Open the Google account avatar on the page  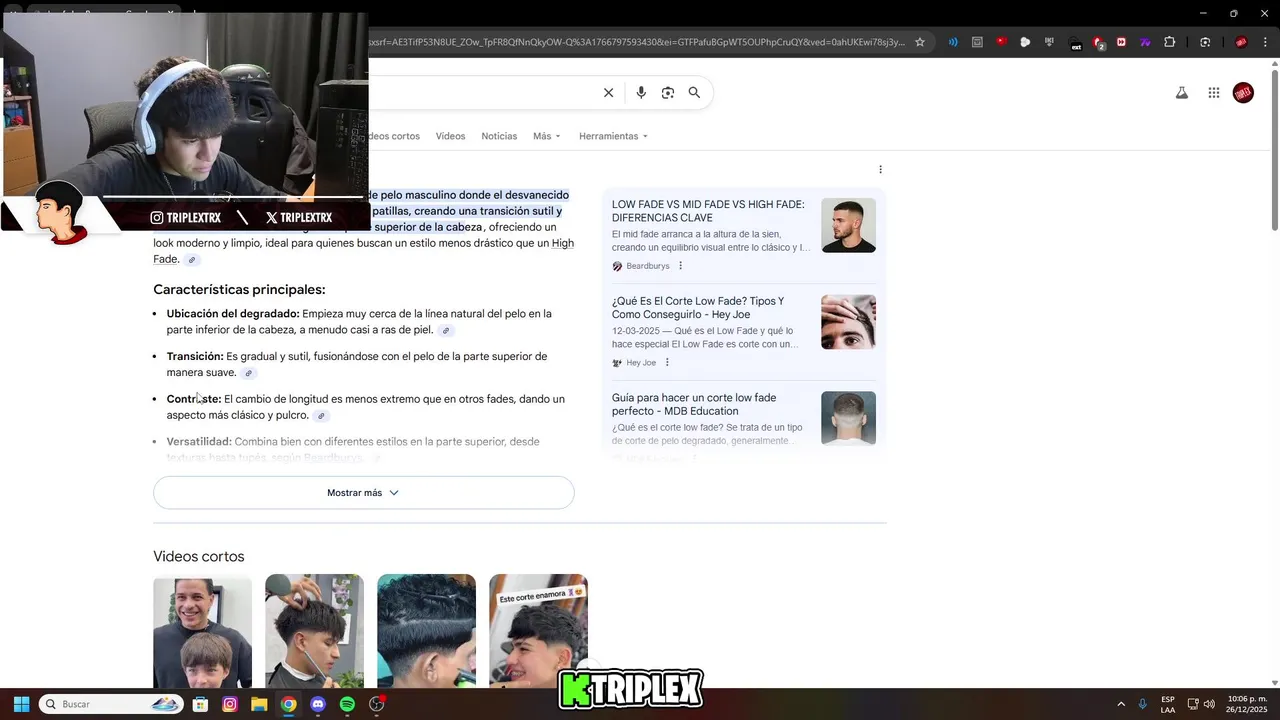click(1243, 93)
